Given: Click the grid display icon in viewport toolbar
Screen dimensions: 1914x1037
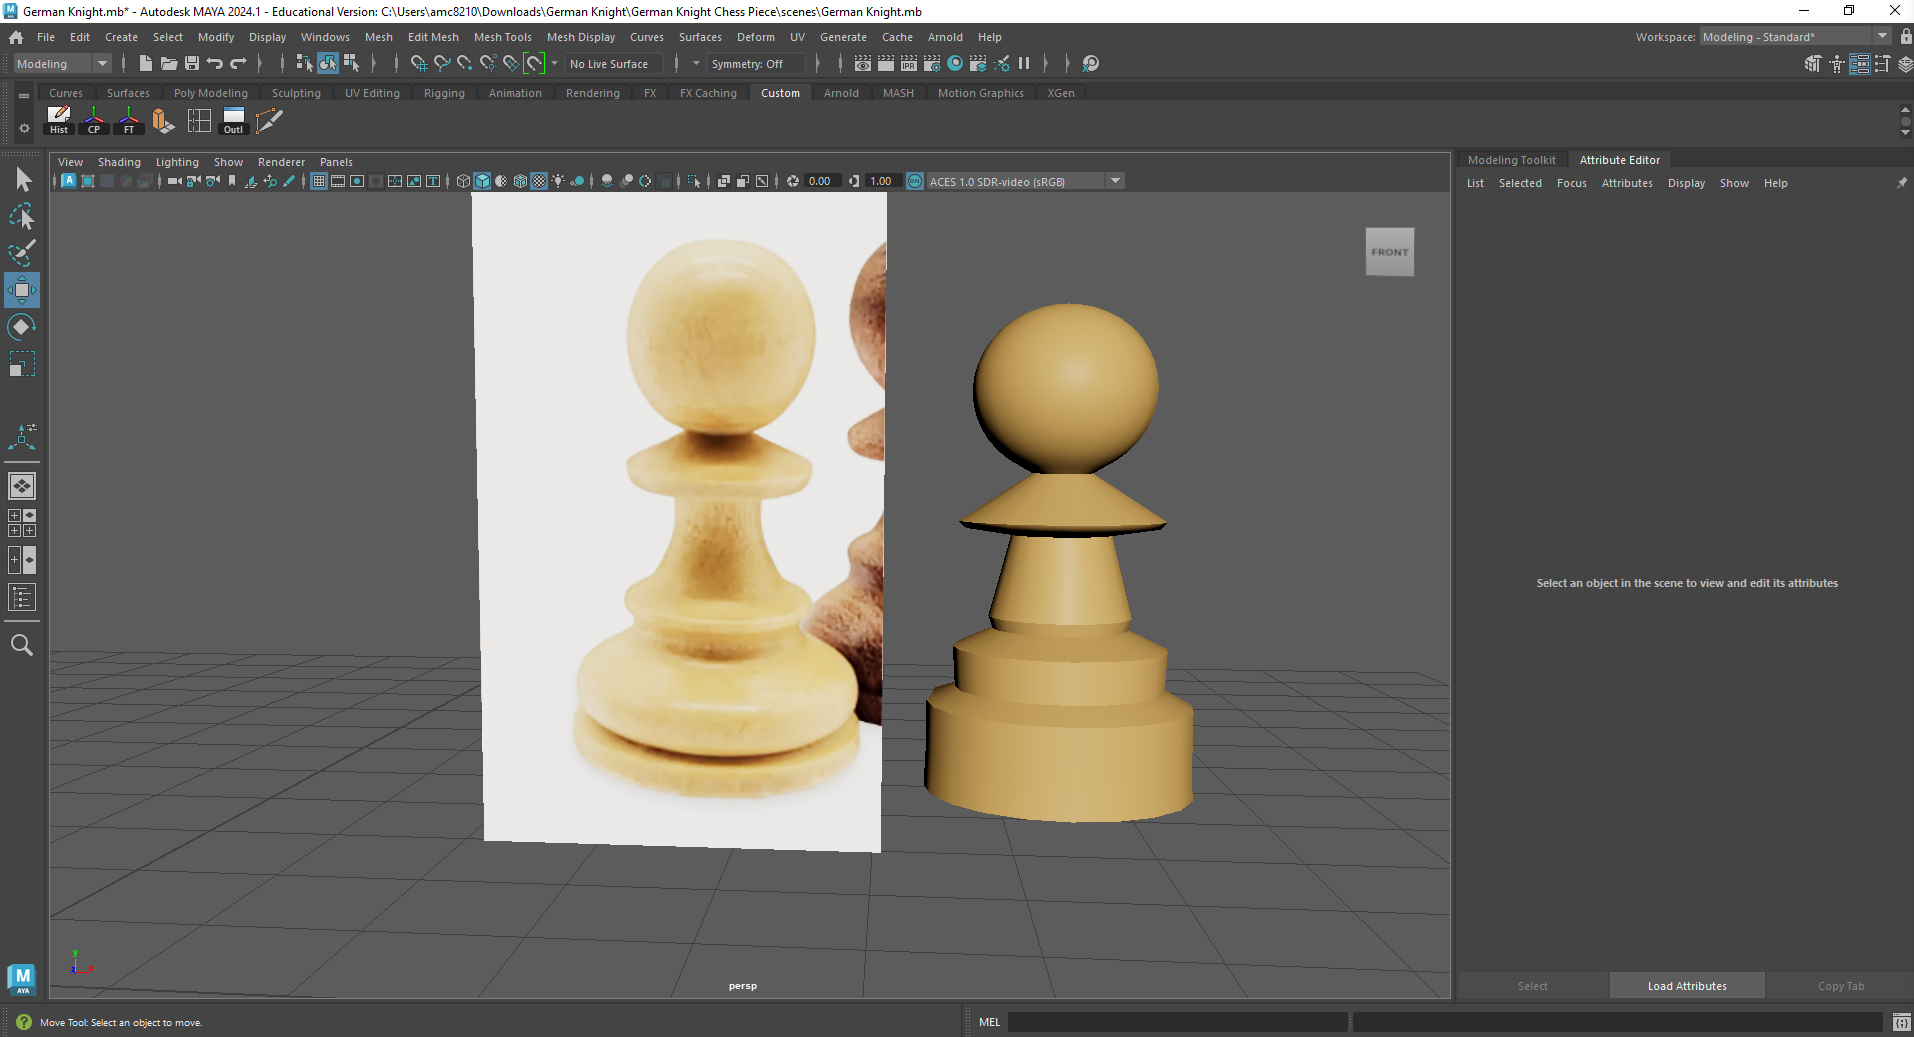Looking at the screenshot, I should coord(319,181).
